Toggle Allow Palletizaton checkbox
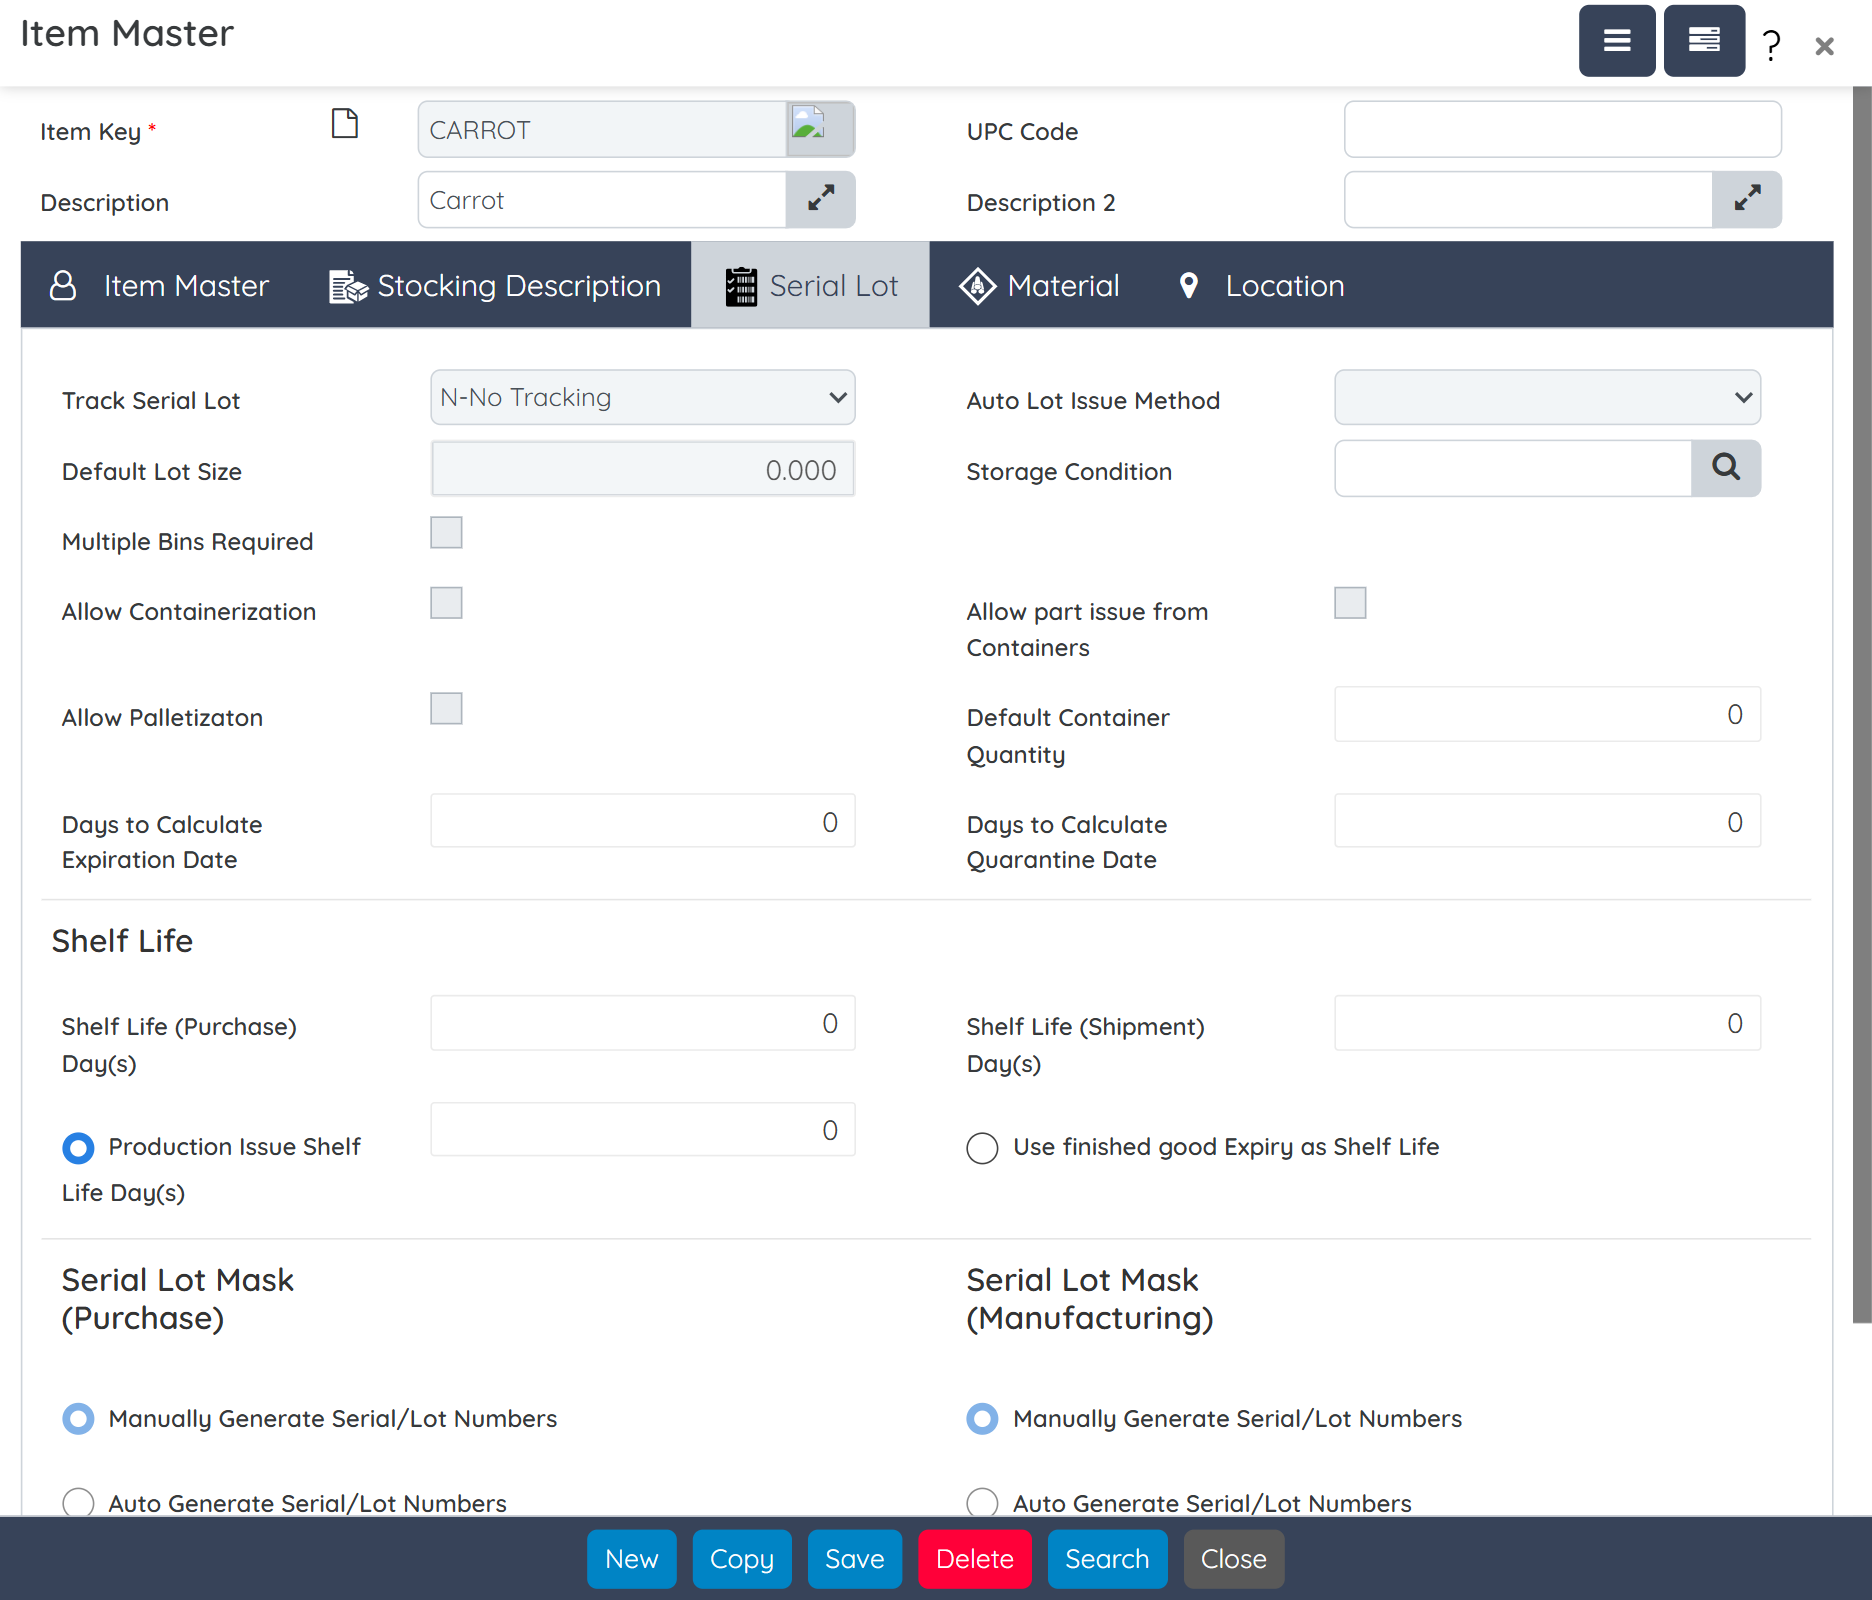This screenshot has height=1600, width=1872. [446, 708]
